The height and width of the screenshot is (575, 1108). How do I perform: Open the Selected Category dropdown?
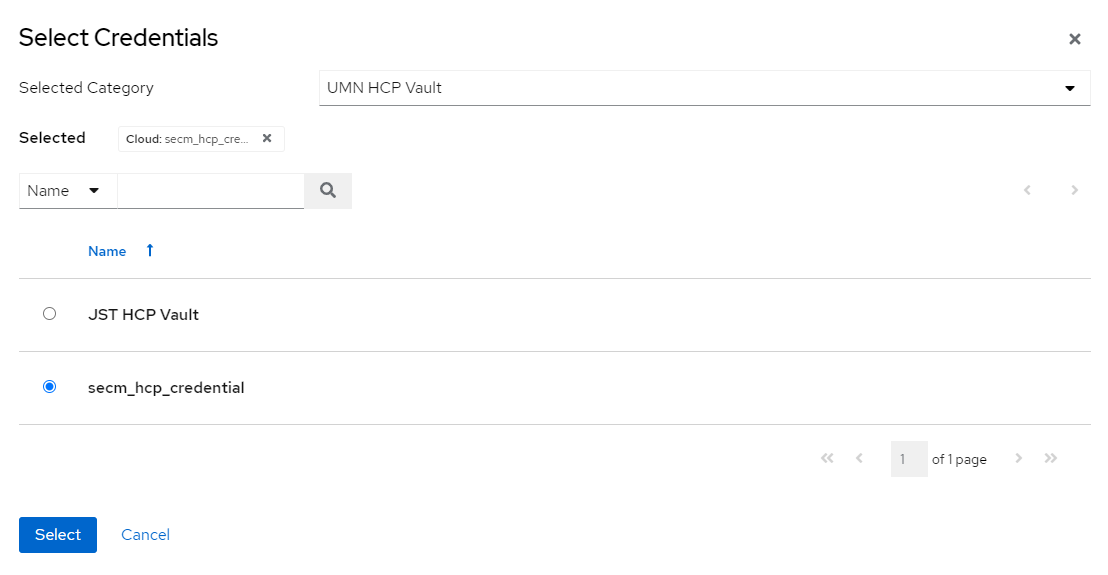click(704, 88)
